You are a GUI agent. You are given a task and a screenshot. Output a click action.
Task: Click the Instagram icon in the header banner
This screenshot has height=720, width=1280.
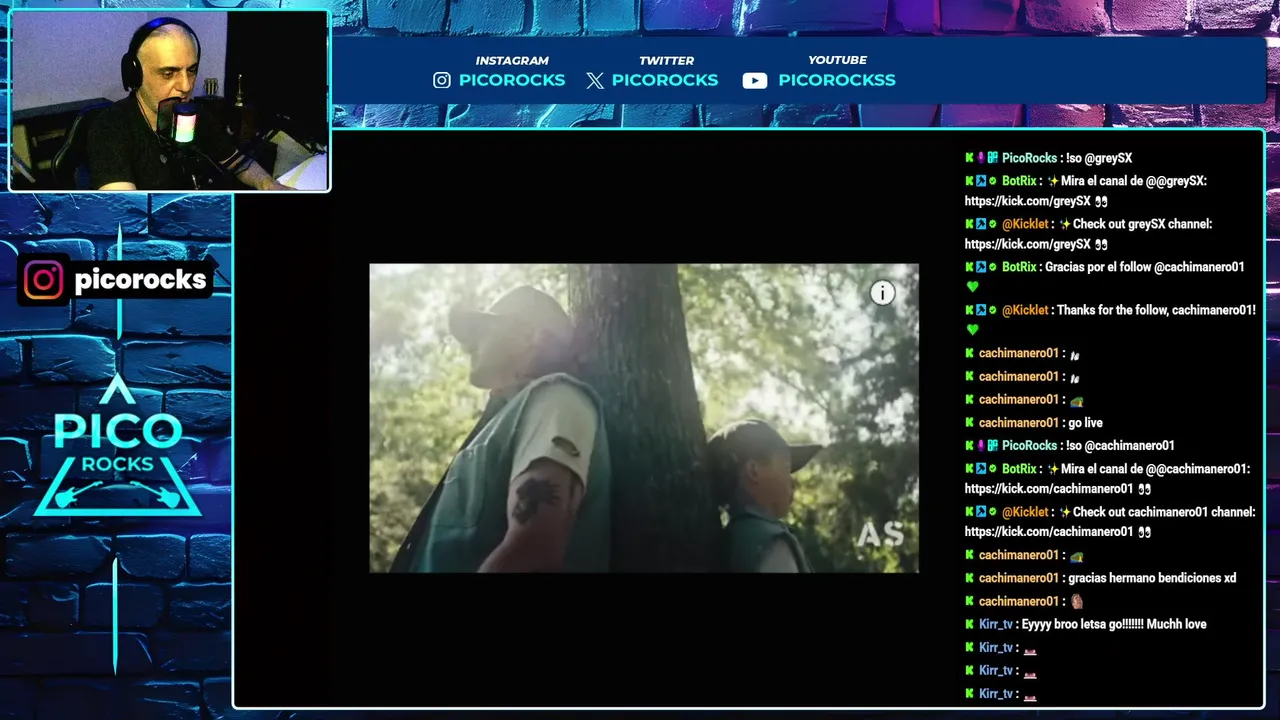point(442,80)
